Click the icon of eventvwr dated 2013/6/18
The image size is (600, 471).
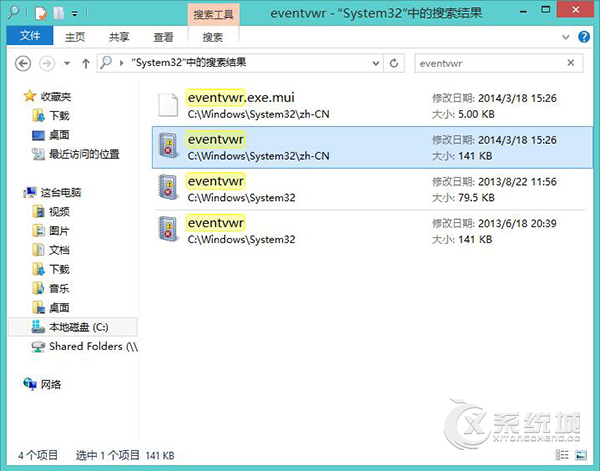168,229
